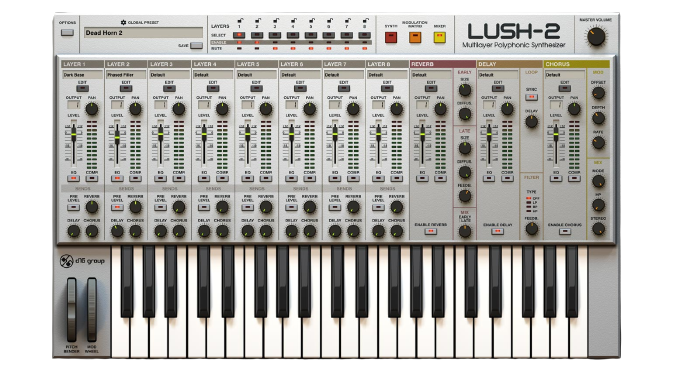The width and height of the screenshot is (673, 371).
Task: Toggle the lock icon above layer 1
Action: click(240, 20)
